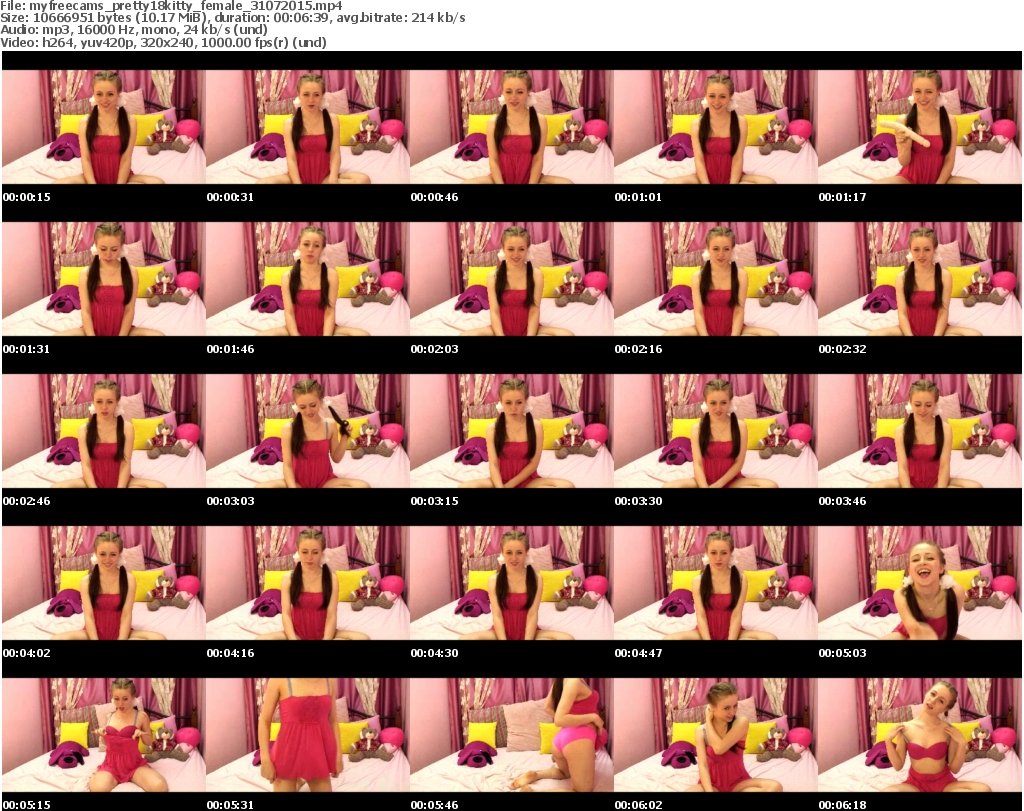Select the thumbnail frame labeled 00:03:46

point(920,431)
